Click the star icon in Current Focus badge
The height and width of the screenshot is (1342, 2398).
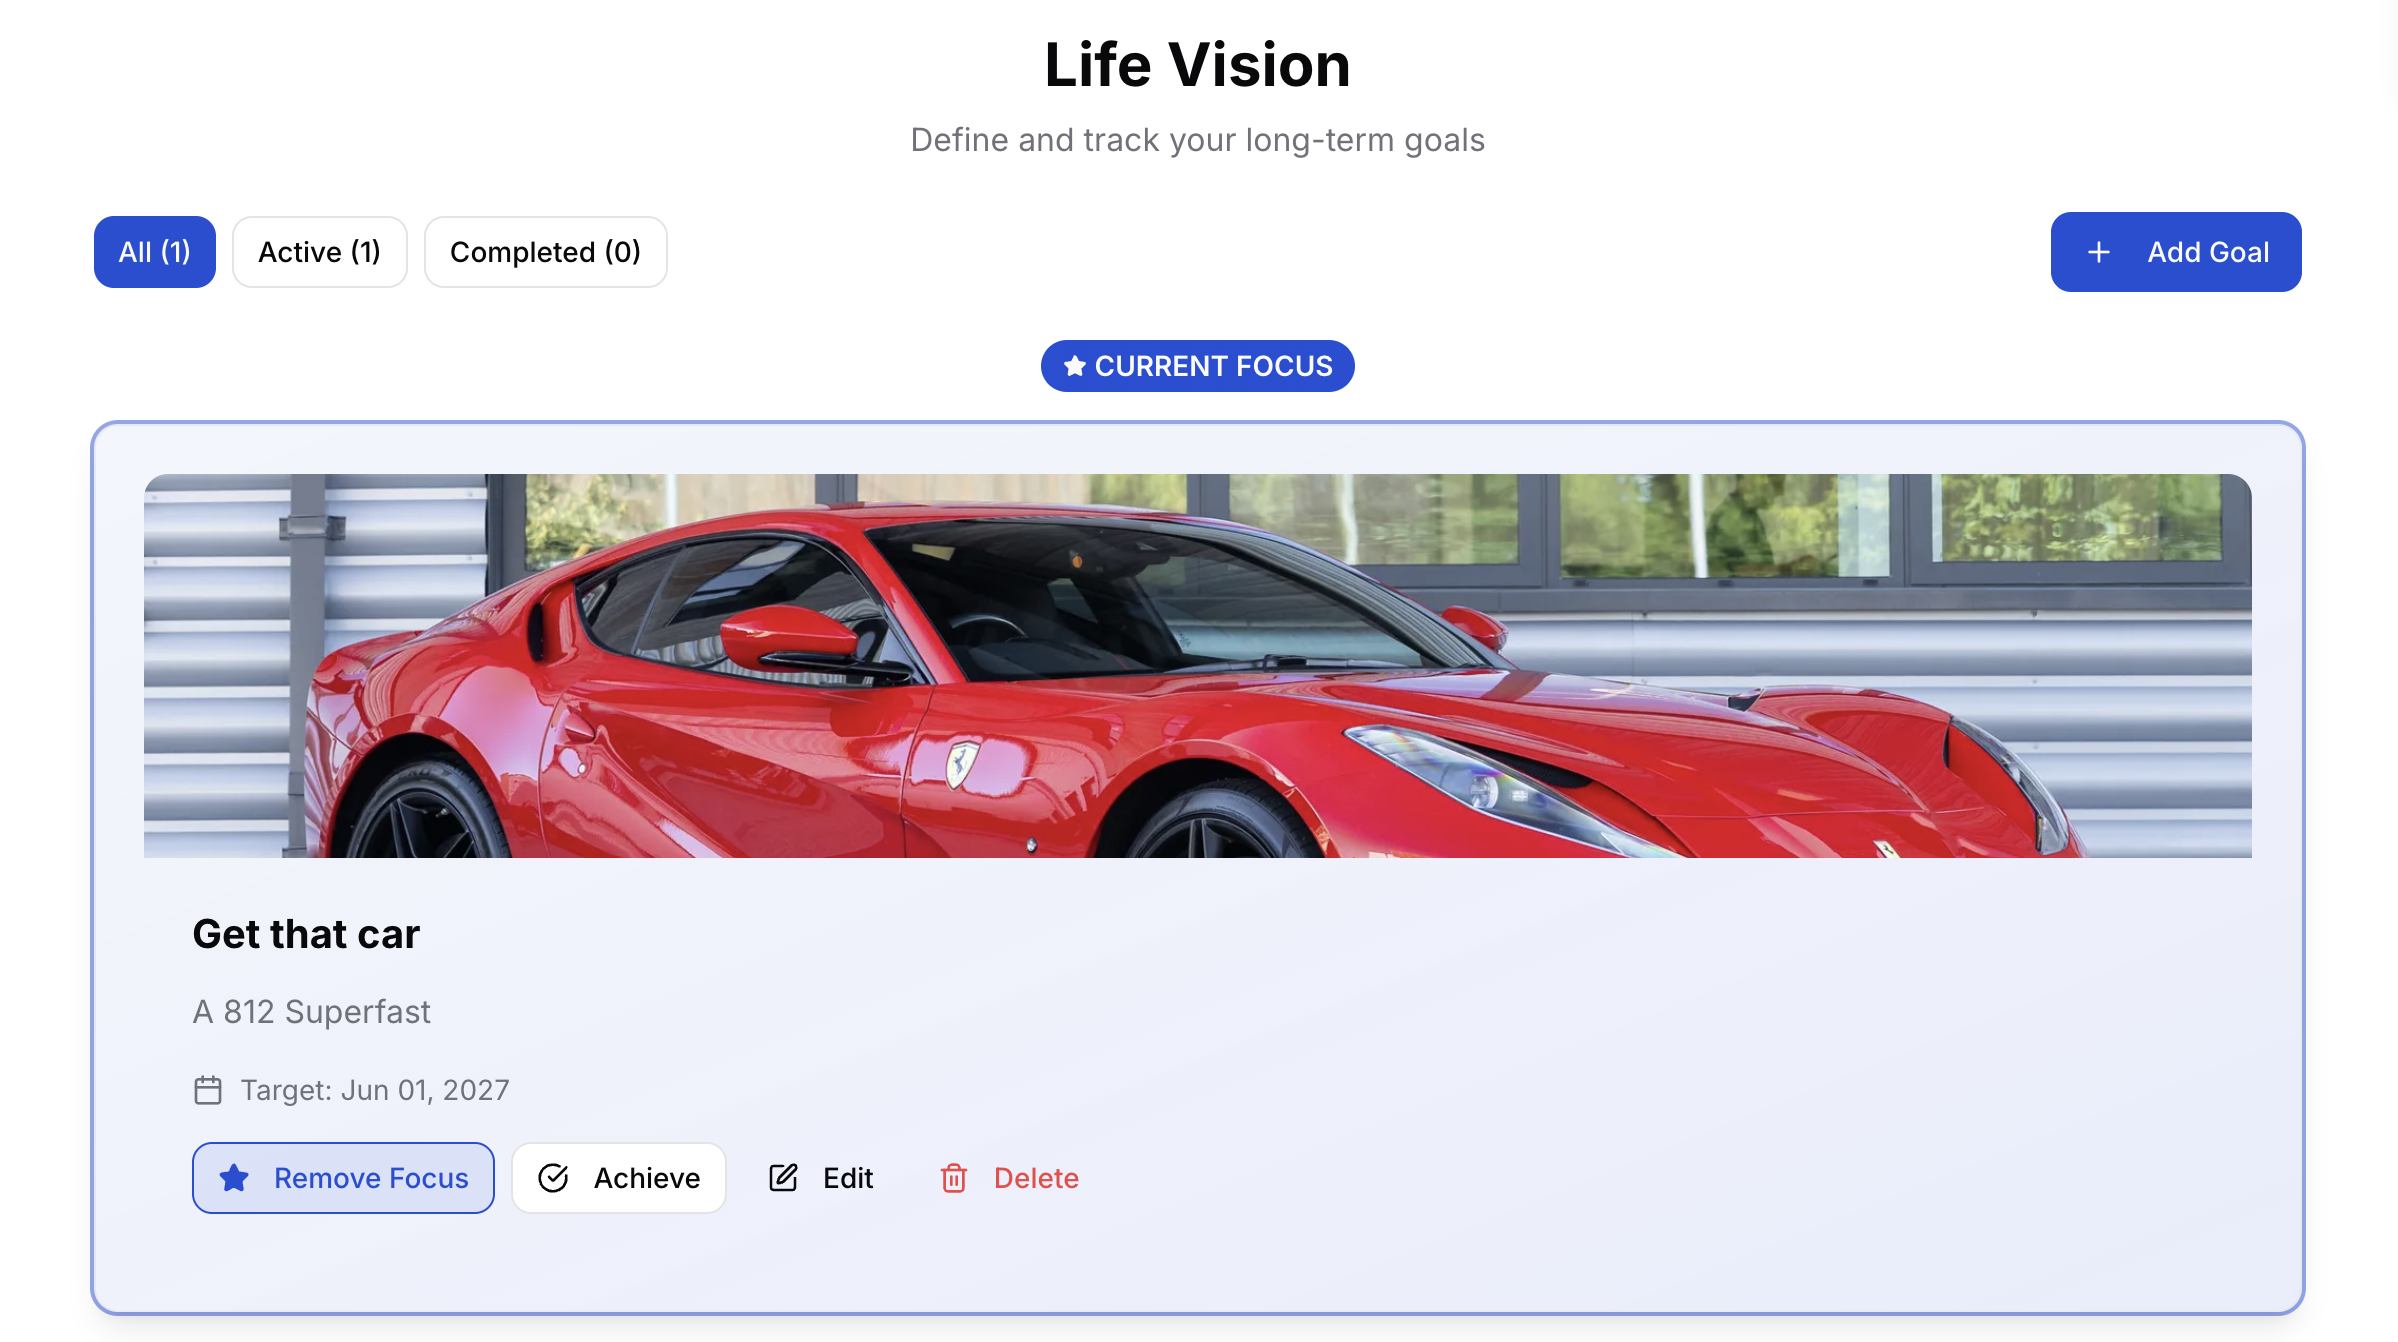[1075, 366]
